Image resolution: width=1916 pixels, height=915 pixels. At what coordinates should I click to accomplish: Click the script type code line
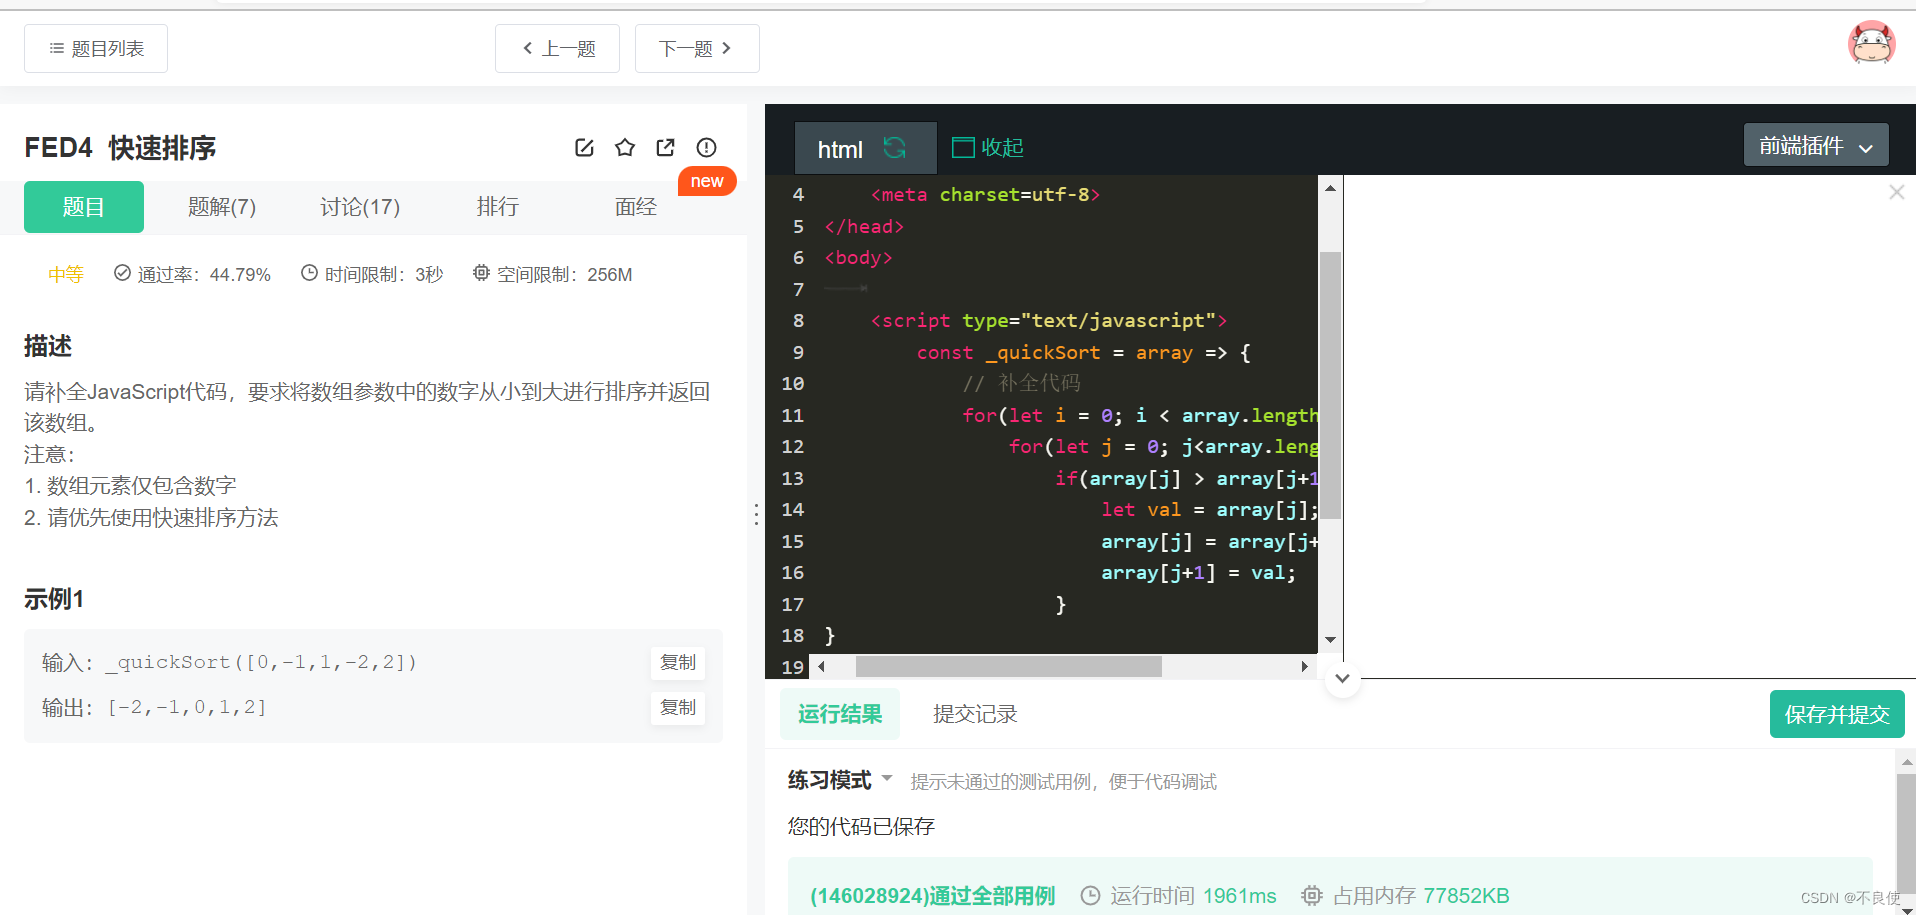click(1048, 321)
